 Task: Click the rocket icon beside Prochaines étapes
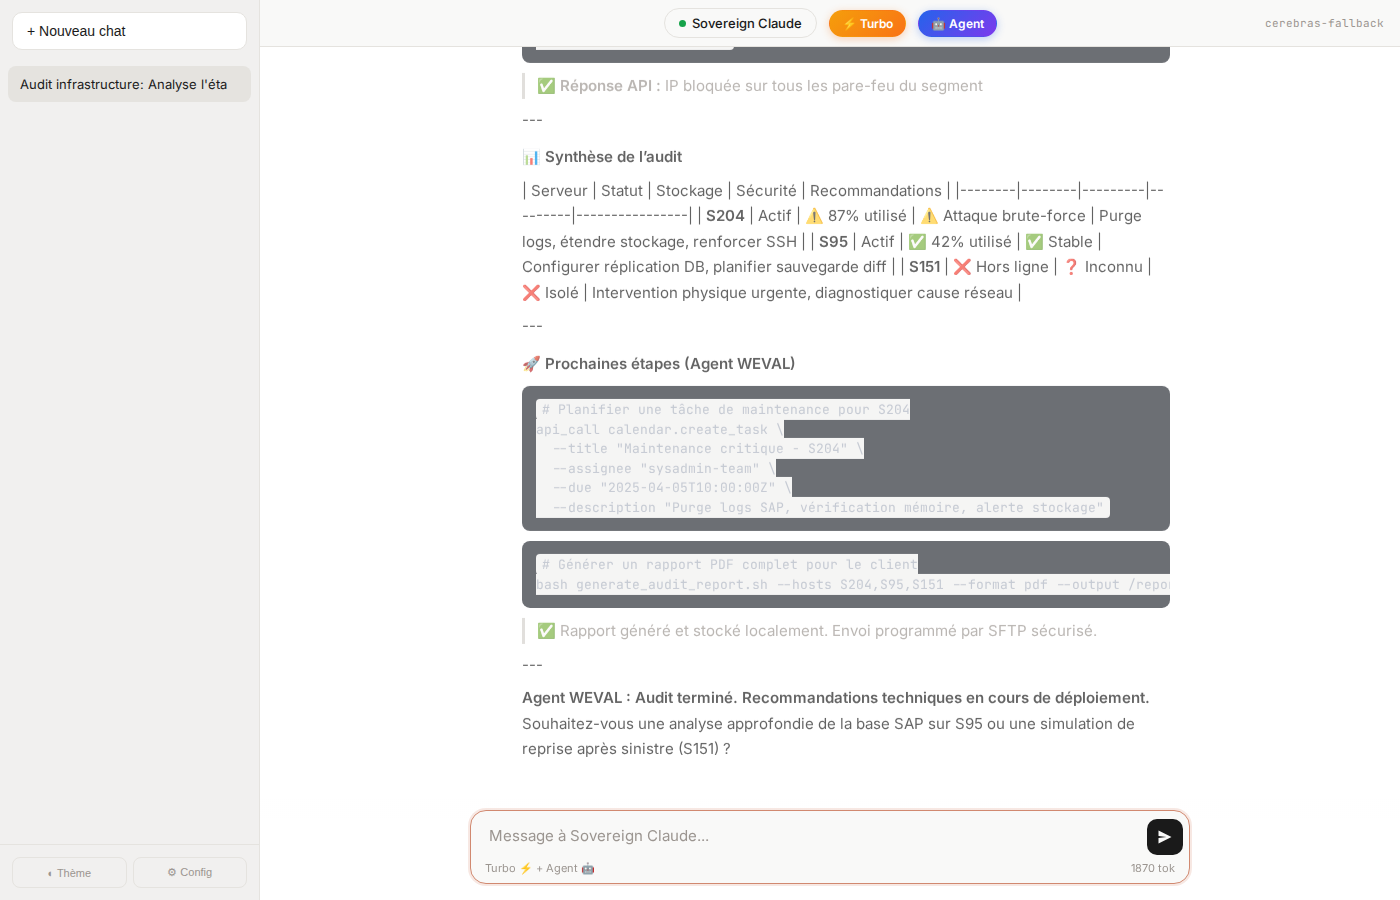point(531,364)
